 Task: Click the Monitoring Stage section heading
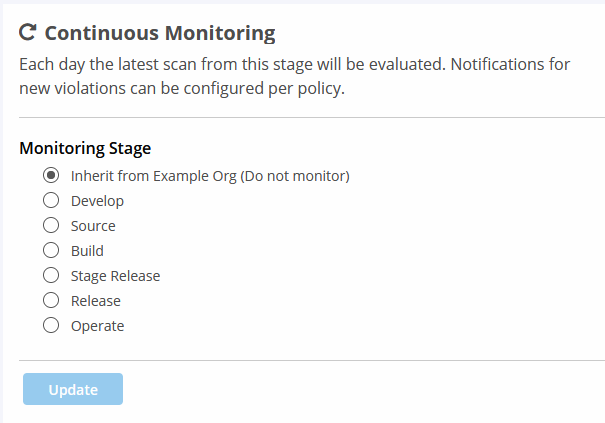[x=85, y=149]
